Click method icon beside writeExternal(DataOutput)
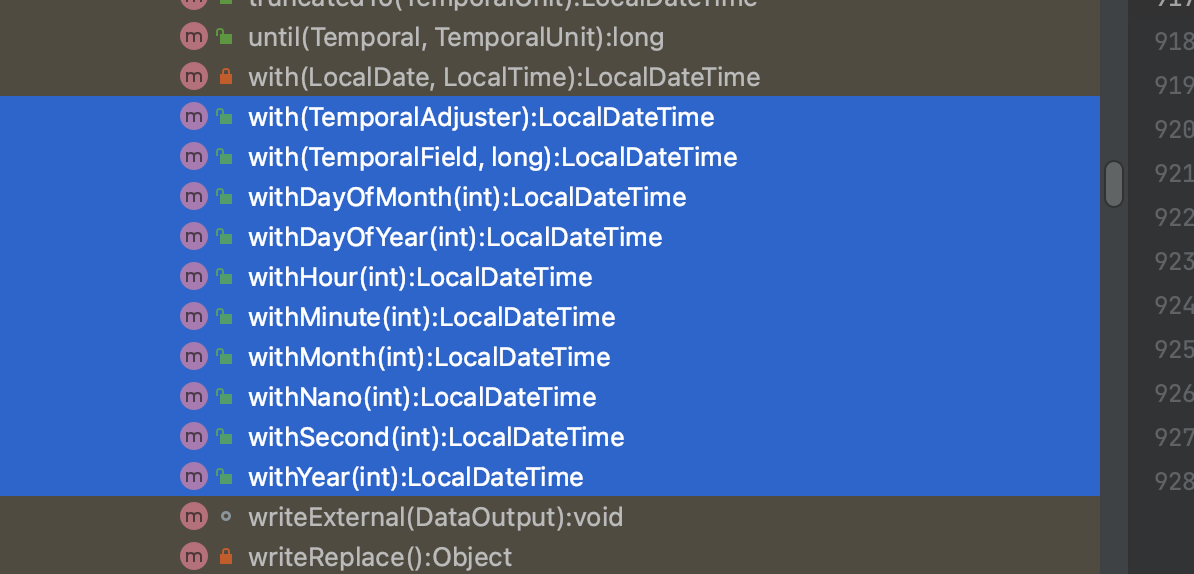1194x574 pixels. point(192,517)
